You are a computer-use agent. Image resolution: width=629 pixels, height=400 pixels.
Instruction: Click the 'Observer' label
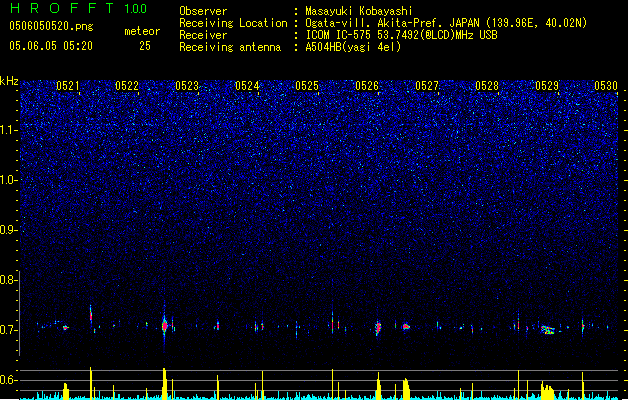203,11
